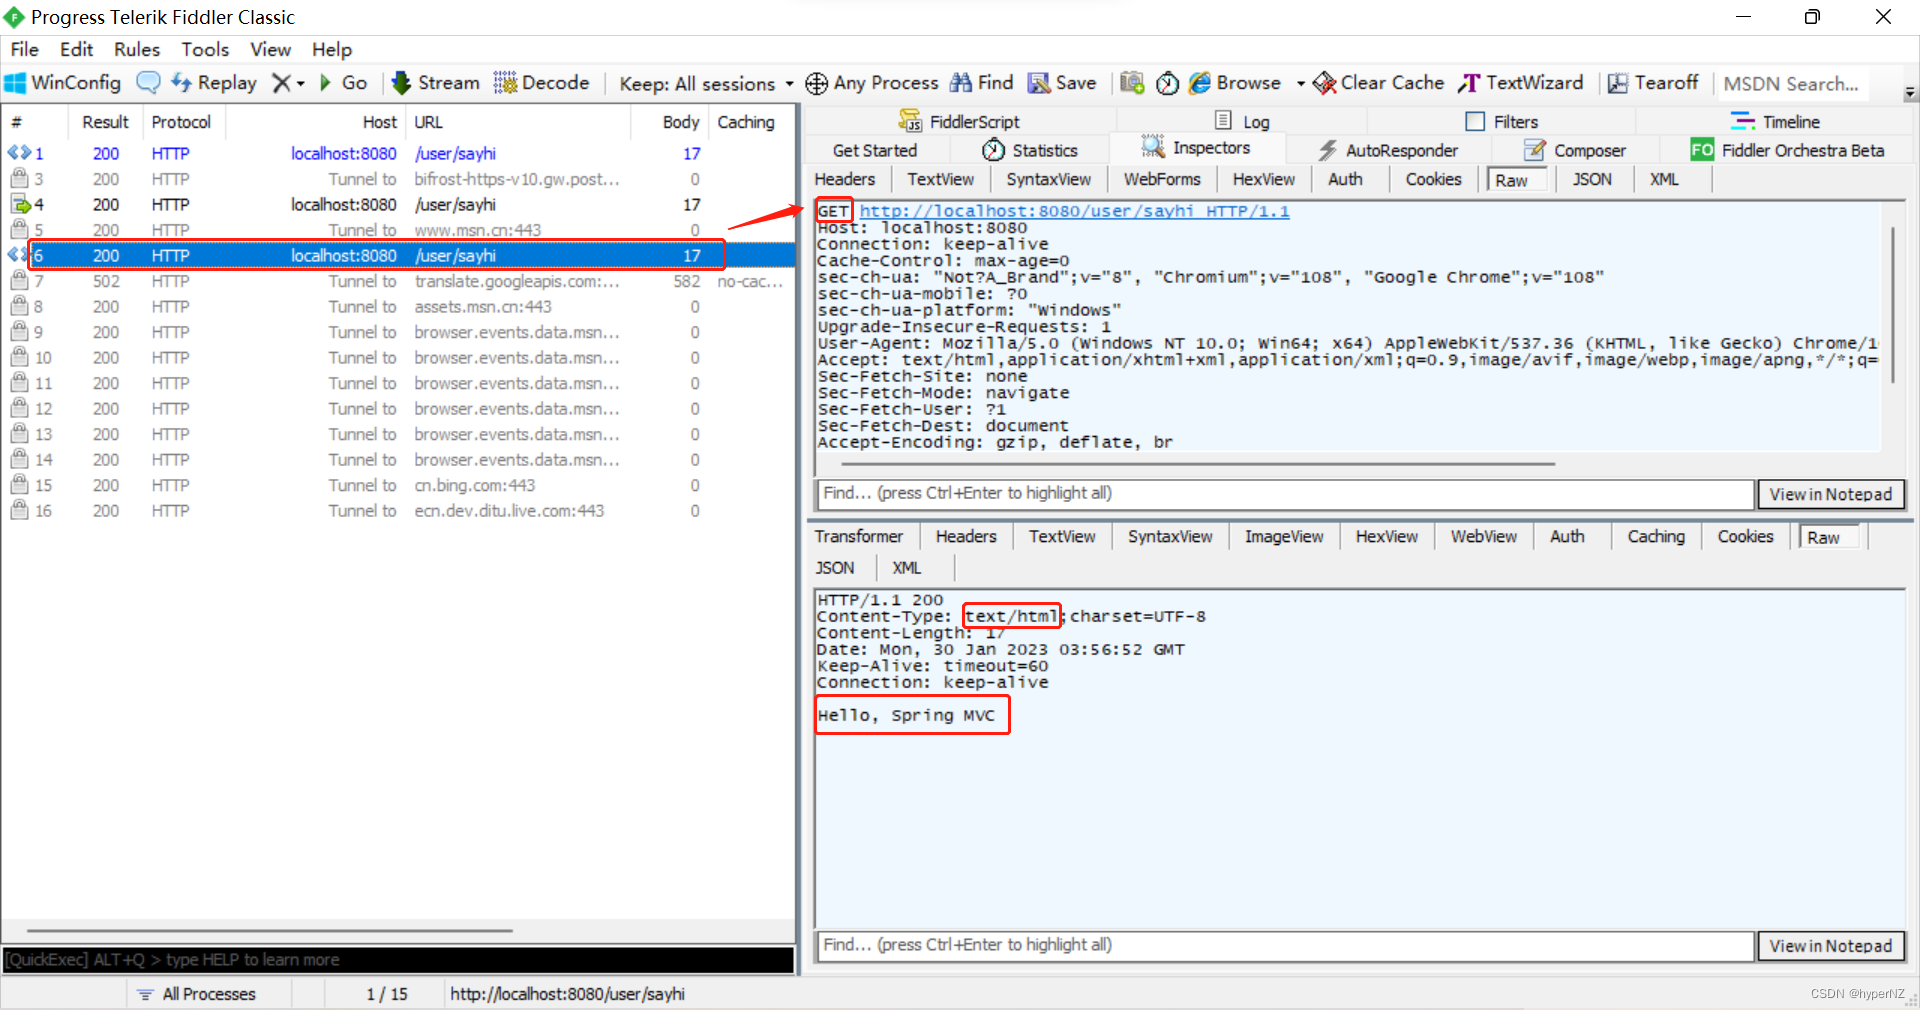The width and height of the screenshot is (1920, 1010).
Task: Click the Replay toolbar button
Action: [214, 83]
